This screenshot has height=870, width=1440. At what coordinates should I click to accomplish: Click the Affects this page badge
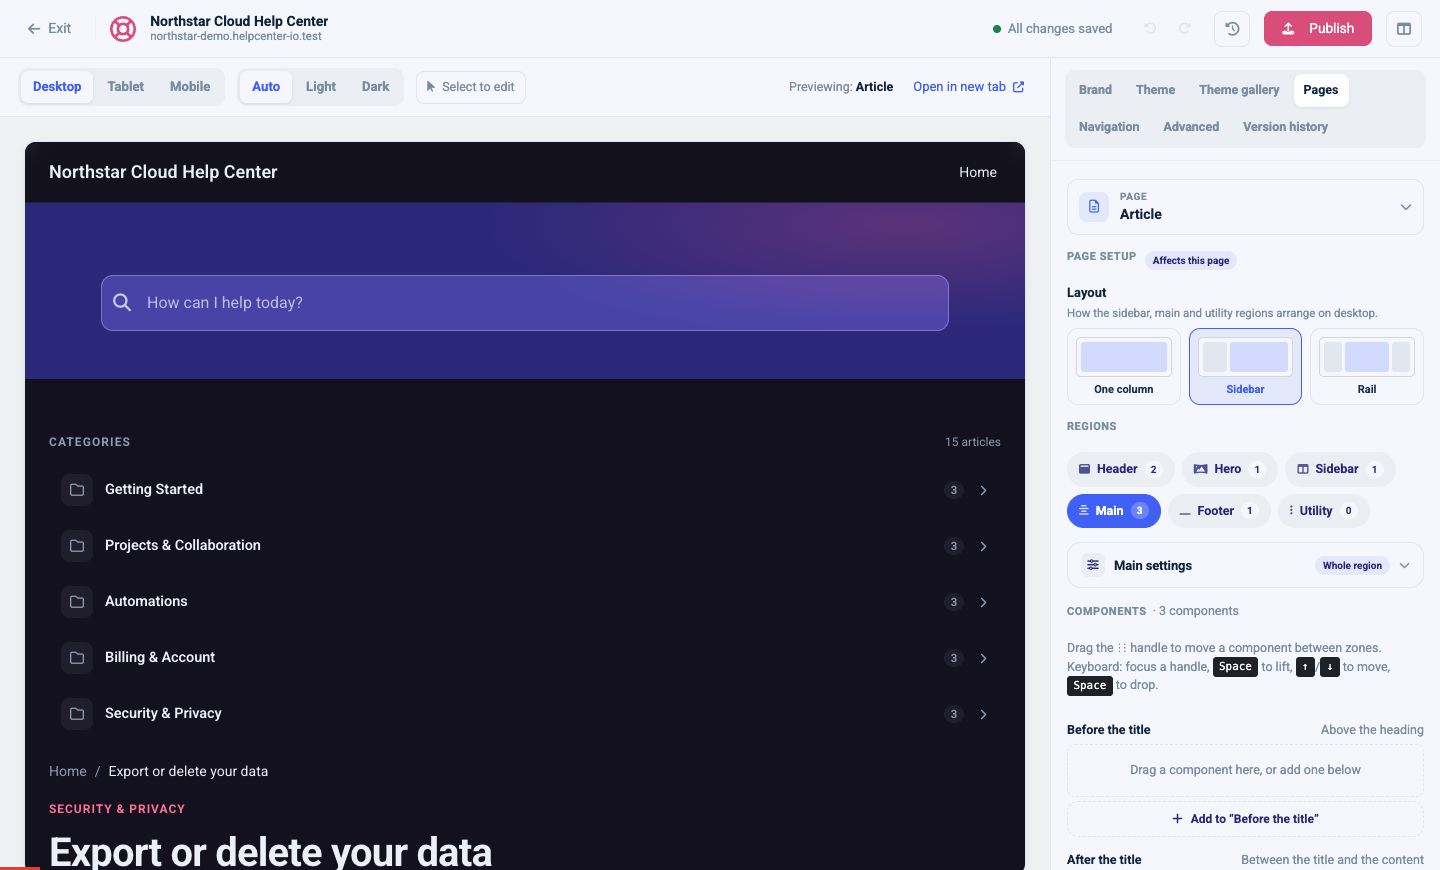click(x=1191, y=261)
